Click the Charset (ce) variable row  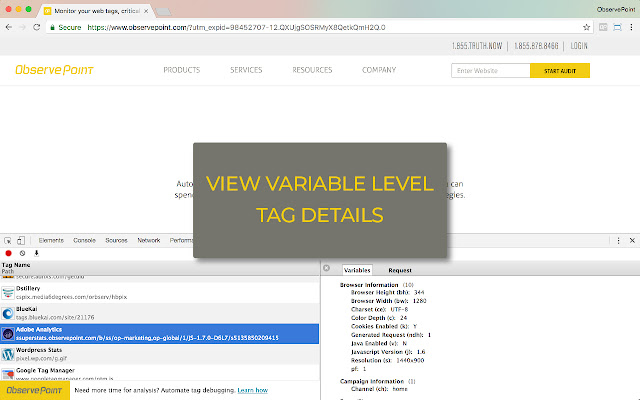pyautogui.click(x=379, y=309)
